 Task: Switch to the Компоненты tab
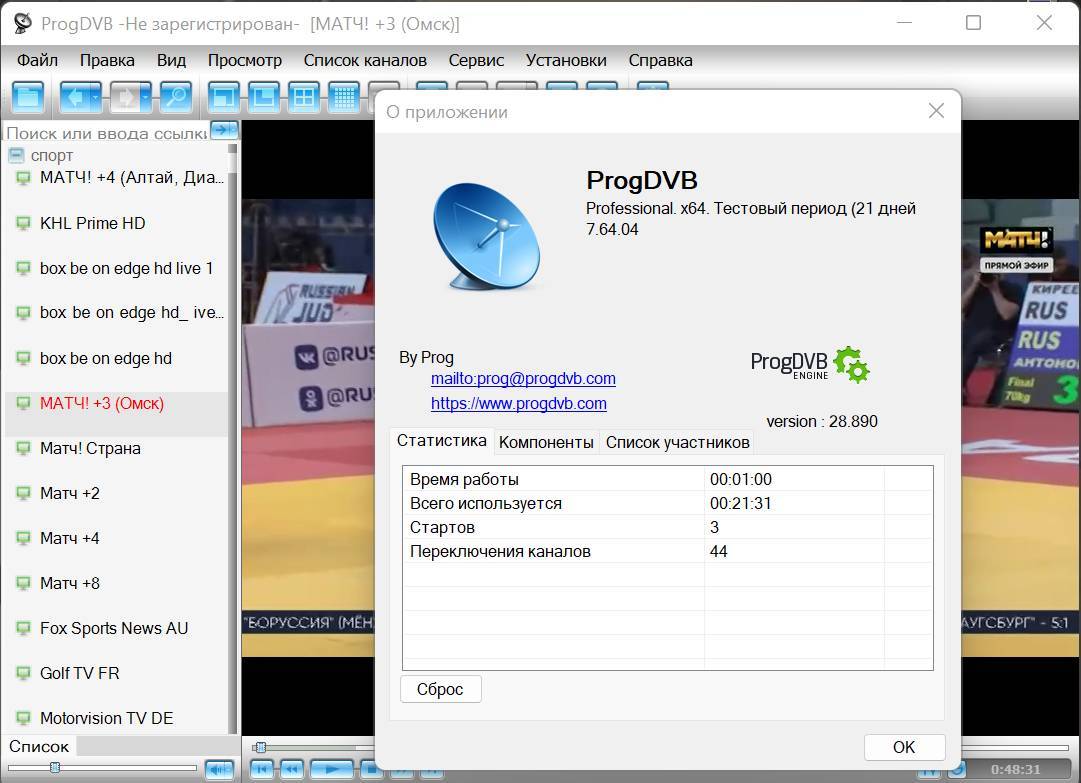(x=546, y=443)
